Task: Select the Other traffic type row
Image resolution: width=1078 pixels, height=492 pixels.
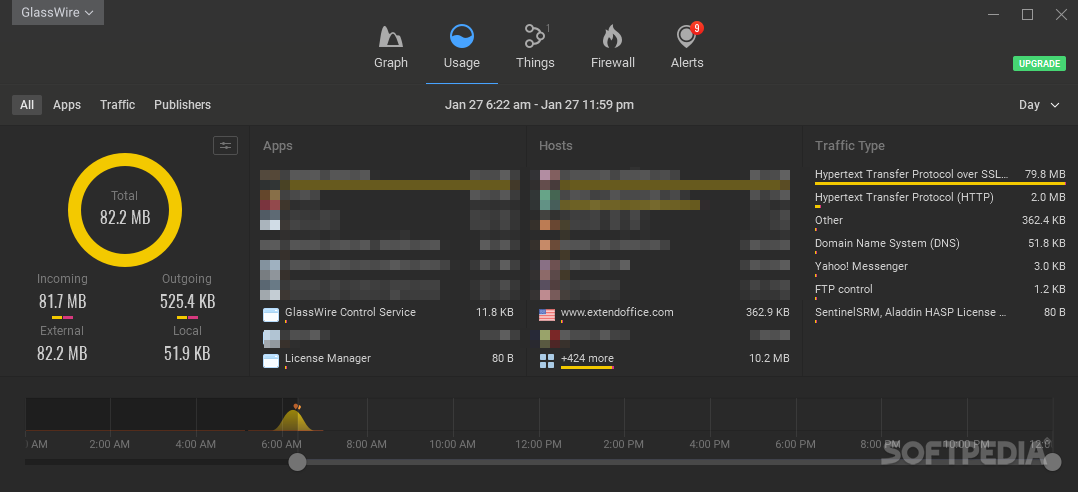Action: (940, 221)
